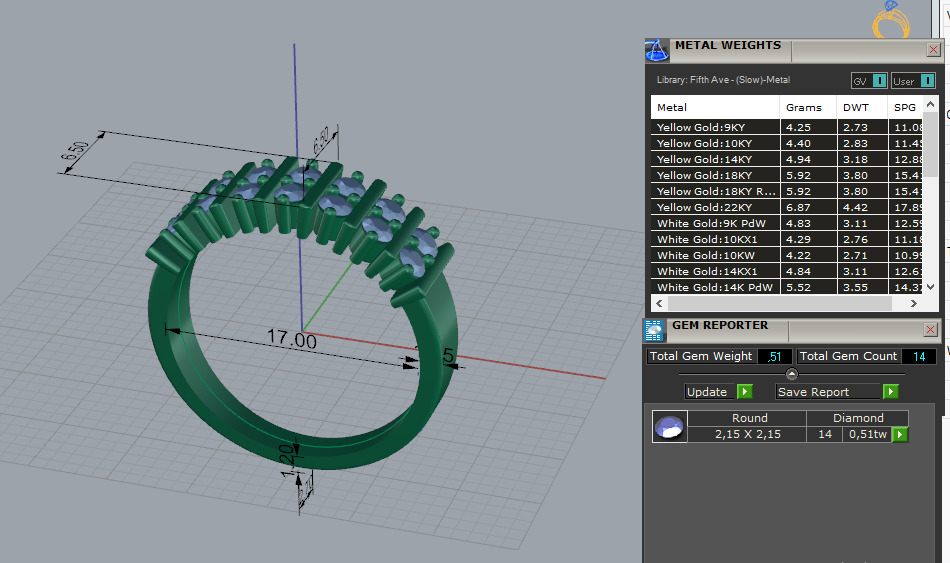The height and width of the screenshot is (563, 950).
Task: Select the White Gold:9K PdW row
Action: 786,223
